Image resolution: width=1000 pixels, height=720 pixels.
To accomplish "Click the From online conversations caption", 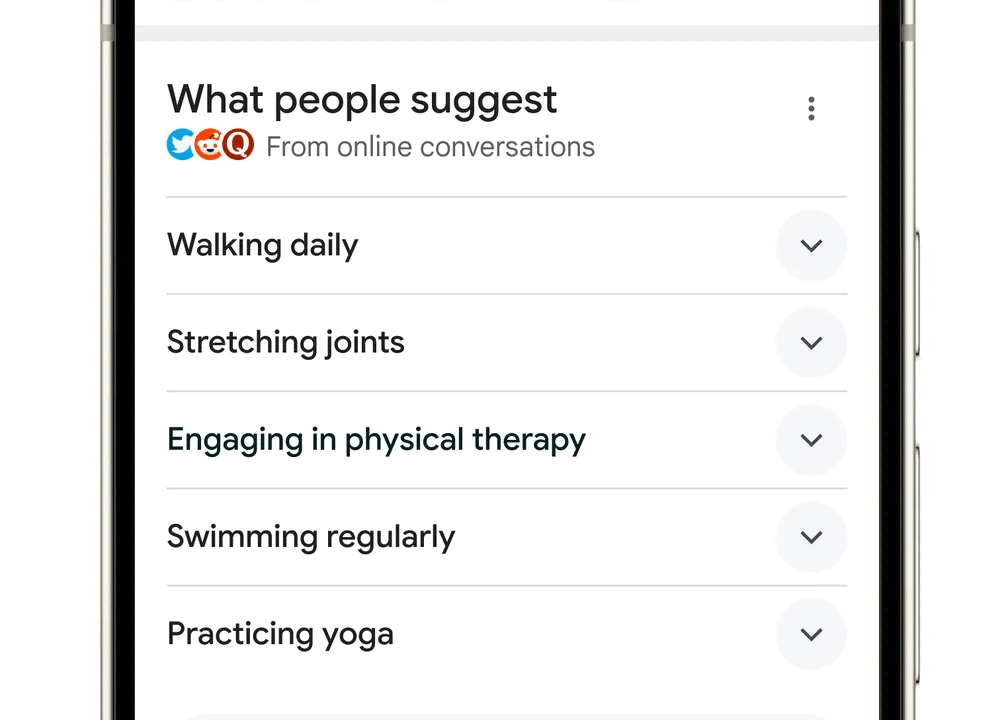I will 430,147.
